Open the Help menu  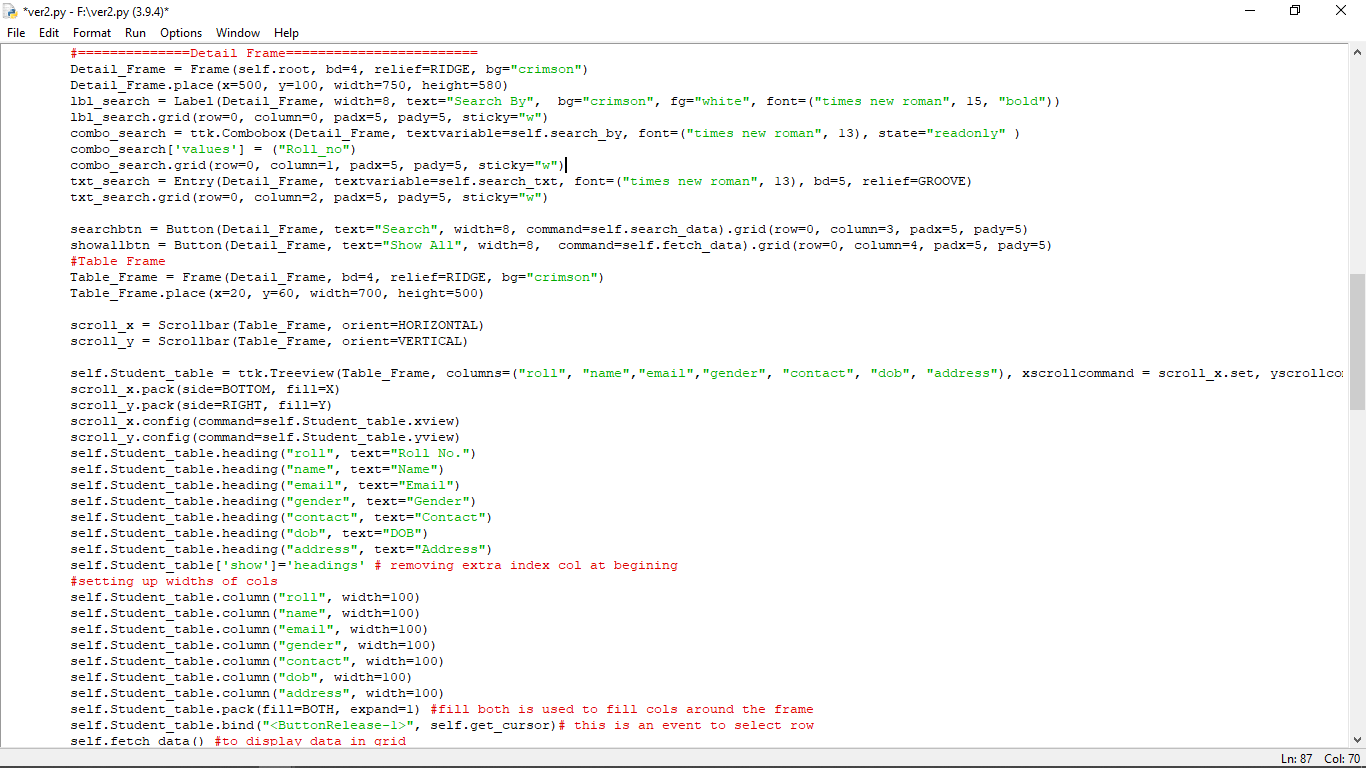[286, 32]
